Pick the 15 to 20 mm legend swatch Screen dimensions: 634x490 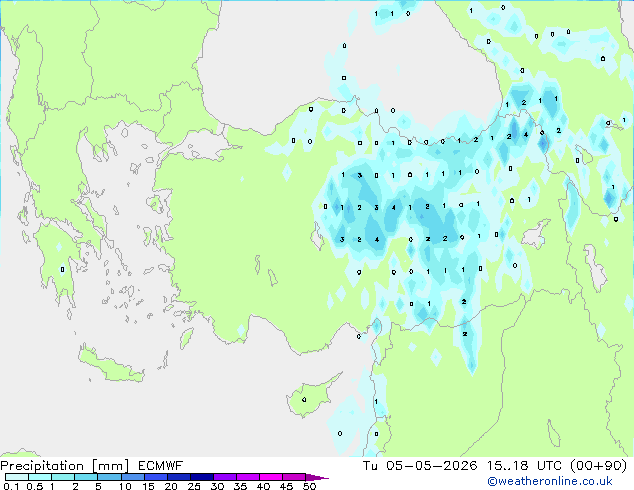click(x=156, y=477)
